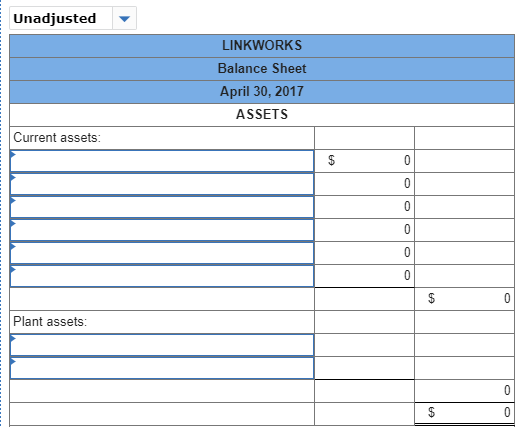Click the second plant asset amount cell
Screen dimensions: 519x427
(x=364, y=368)
